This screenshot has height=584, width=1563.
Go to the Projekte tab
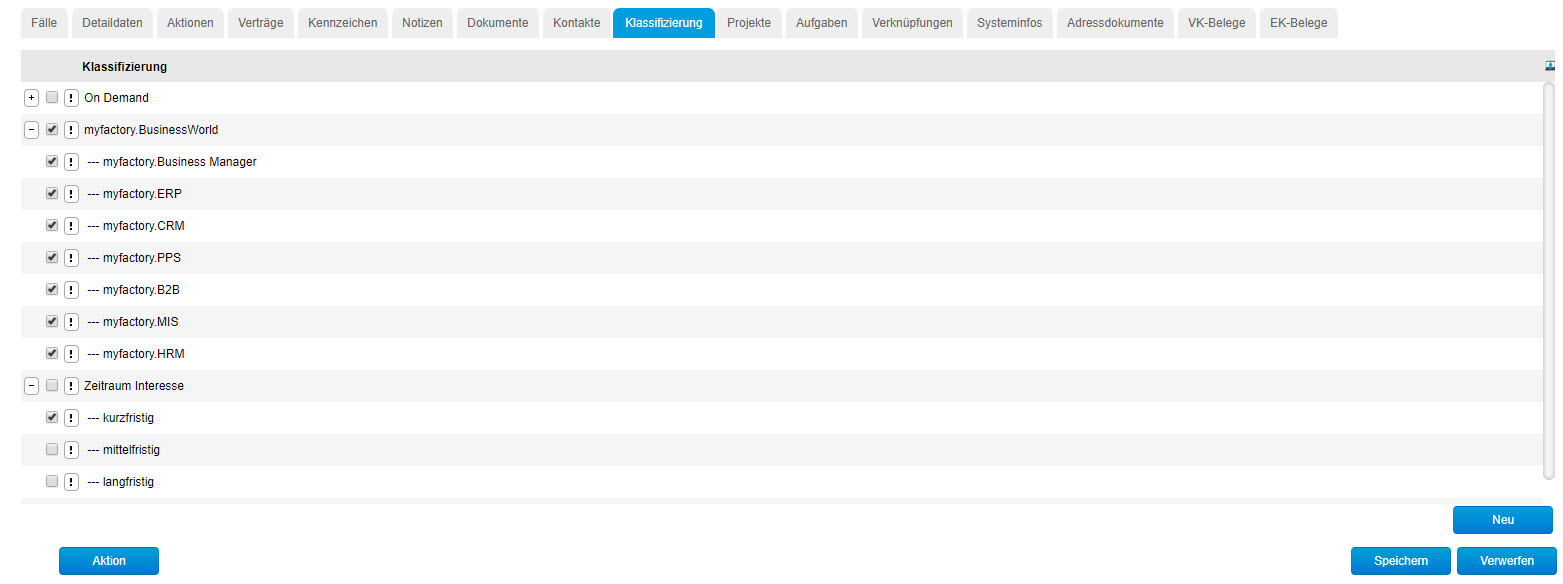coord(749,23)
